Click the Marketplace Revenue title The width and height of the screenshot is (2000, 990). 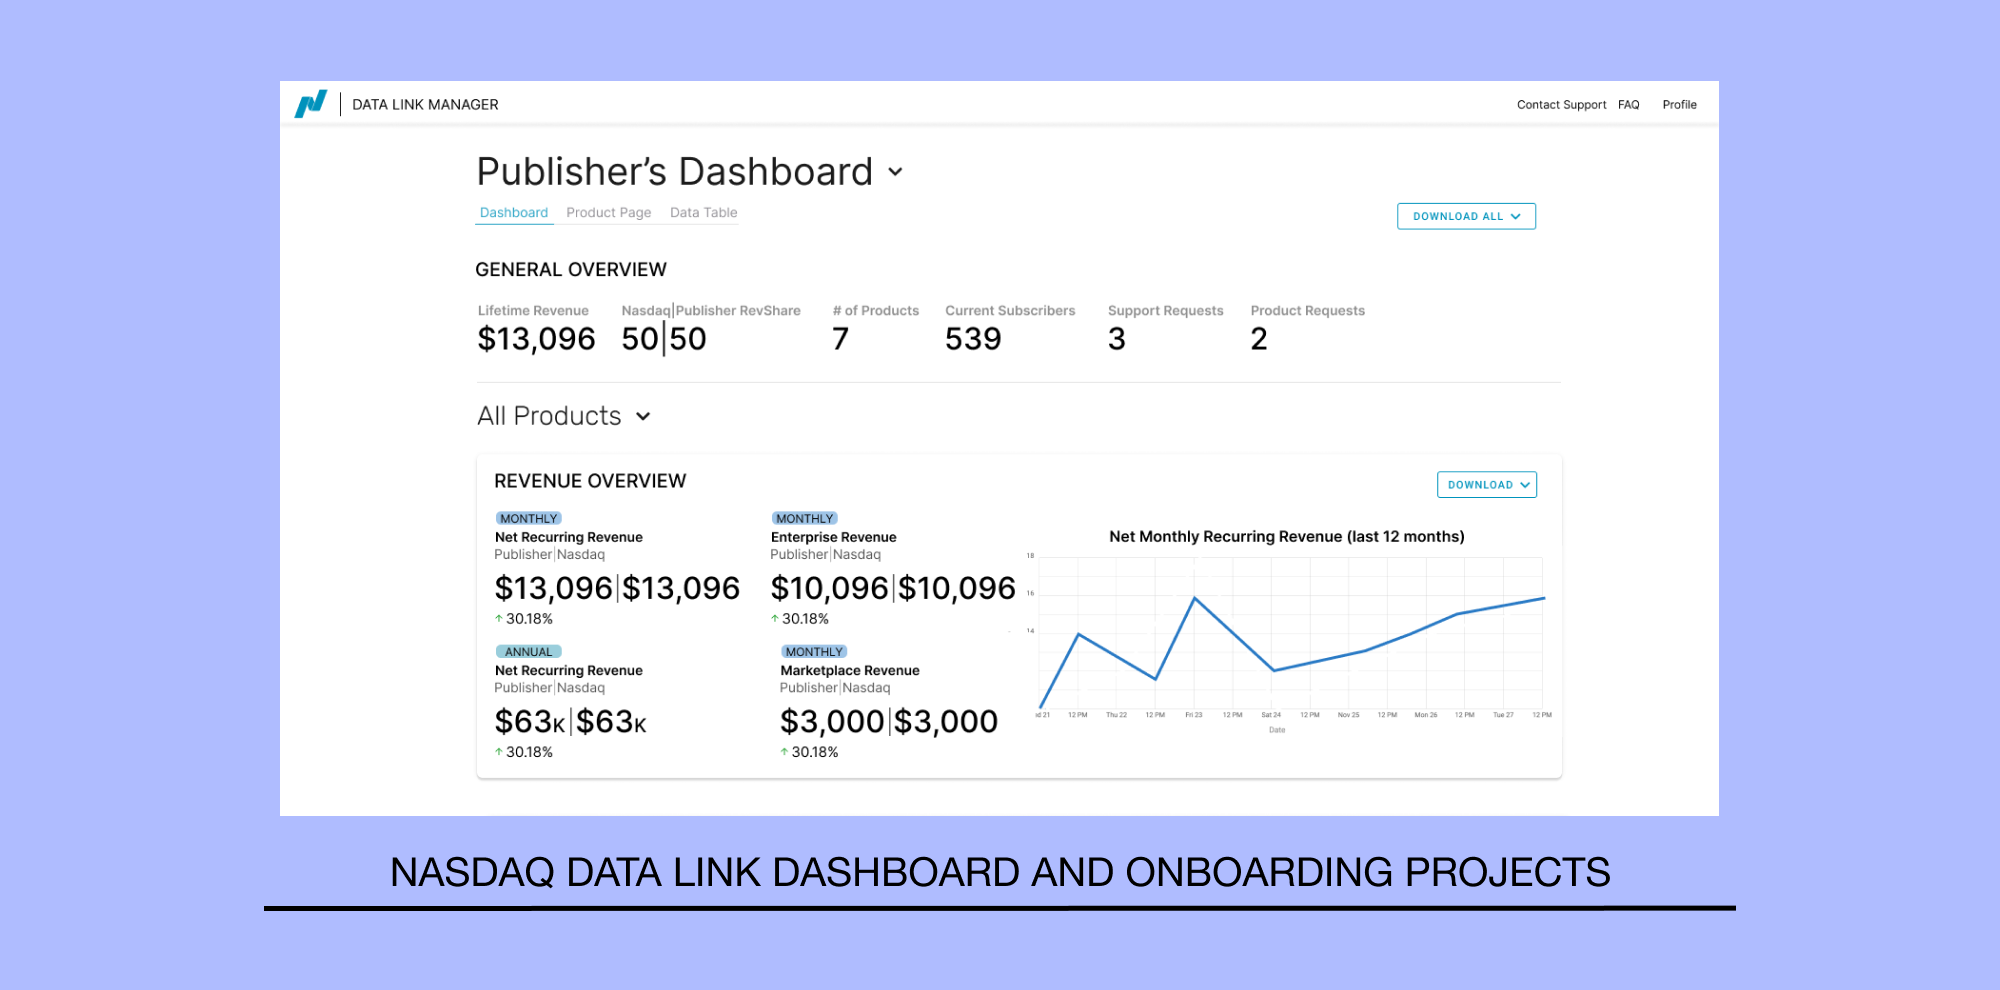[x=850, y=671]
